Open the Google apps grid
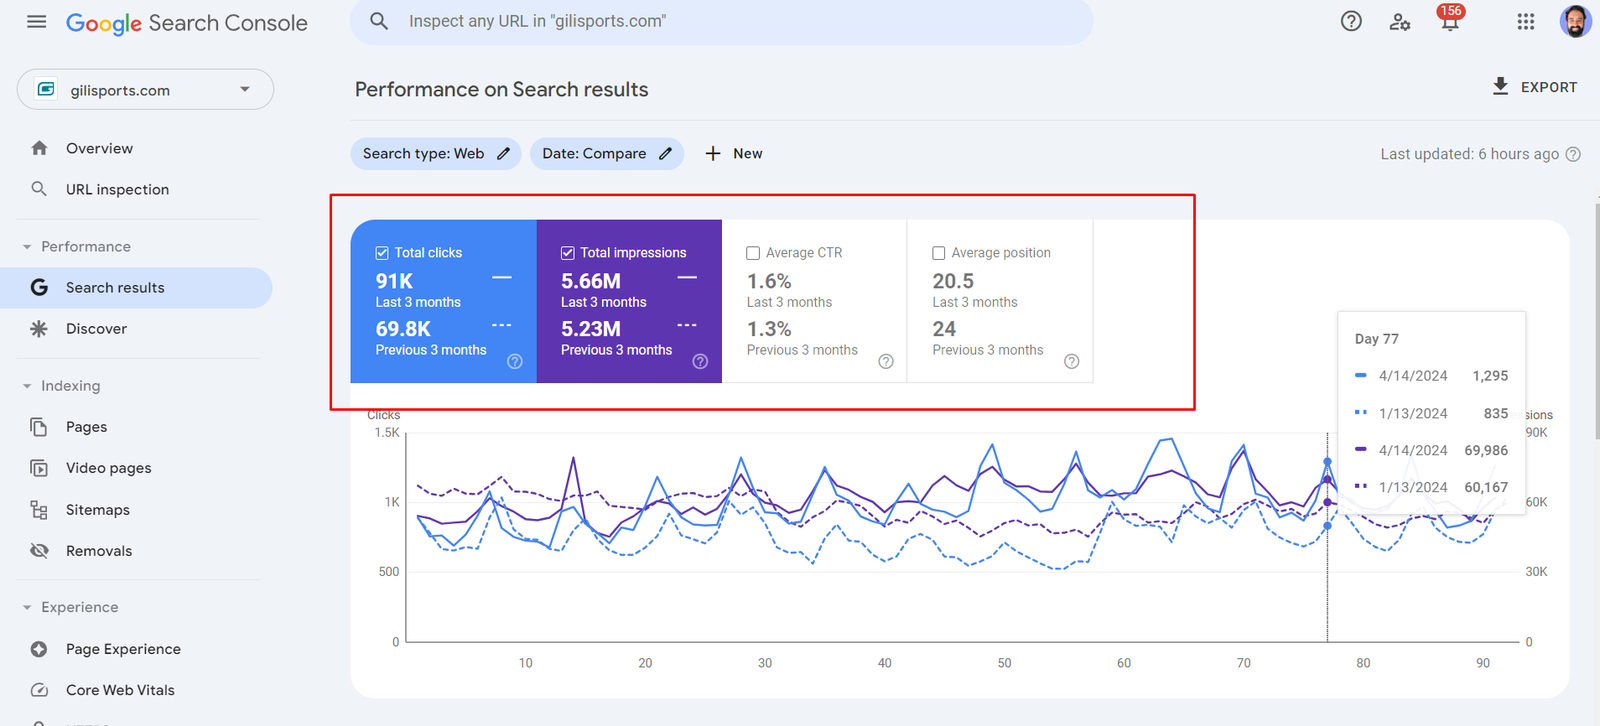1600x726 pixels. [x=1525, y=22]
